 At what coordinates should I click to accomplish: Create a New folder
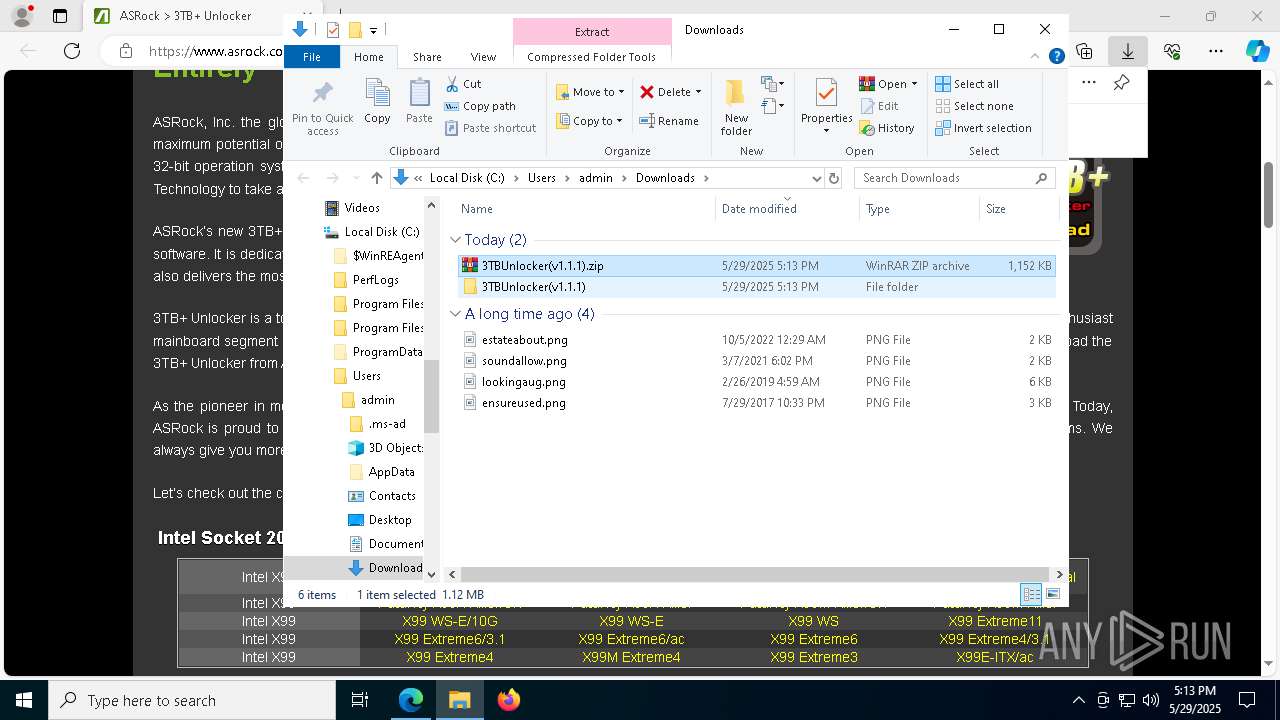[736, 108]
